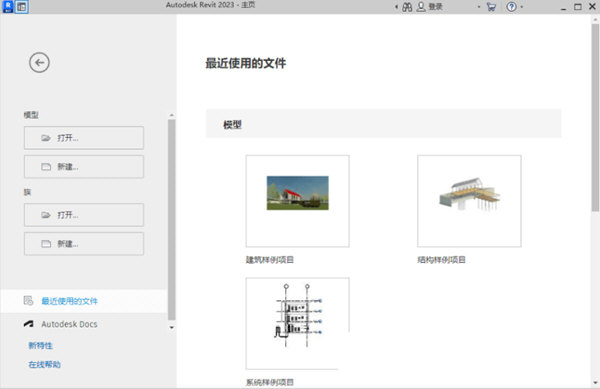The width and height of the screenshot is (600, 389).
Task: Click the user sign-in icon
Action: [x=421, y=7]
